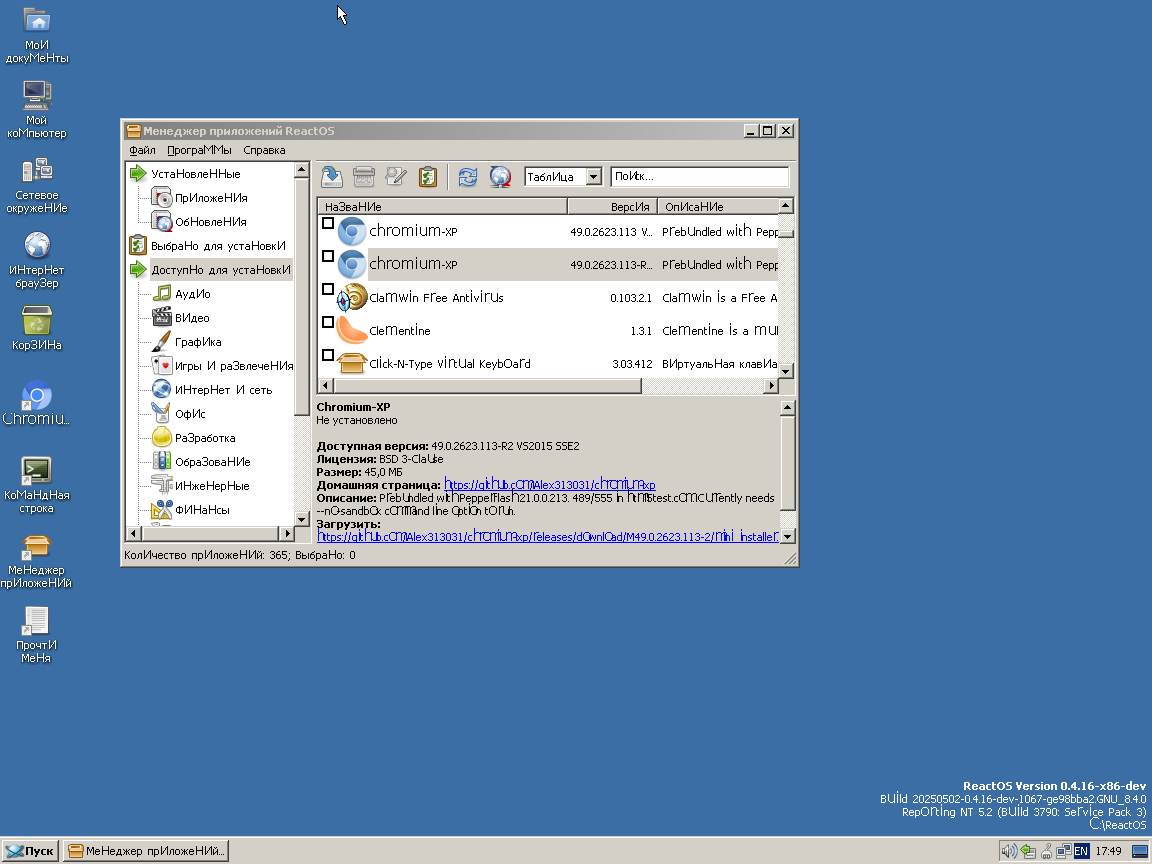Select Интернет браузер desktop icon

37,260
